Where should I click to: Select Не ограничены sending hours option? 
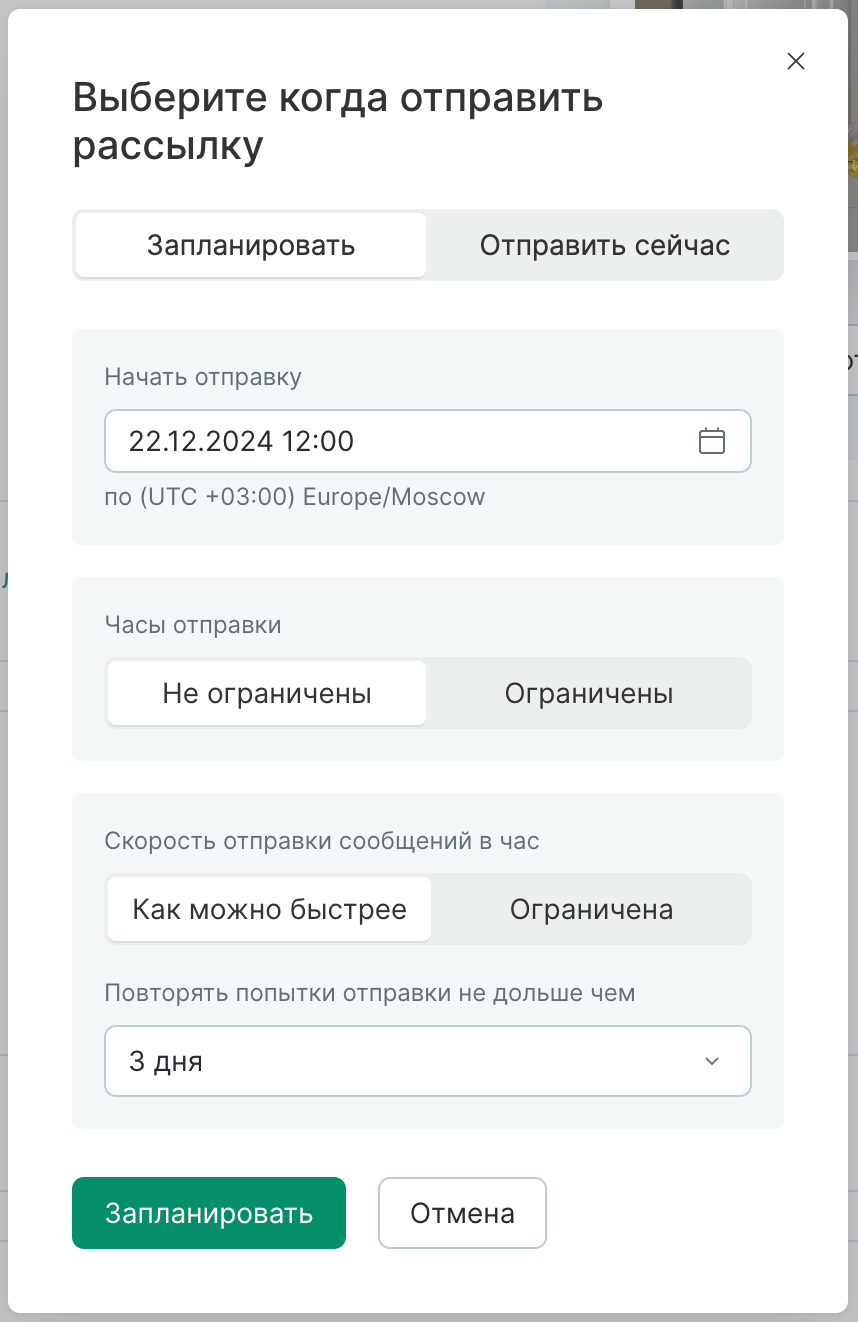(266, 692)
